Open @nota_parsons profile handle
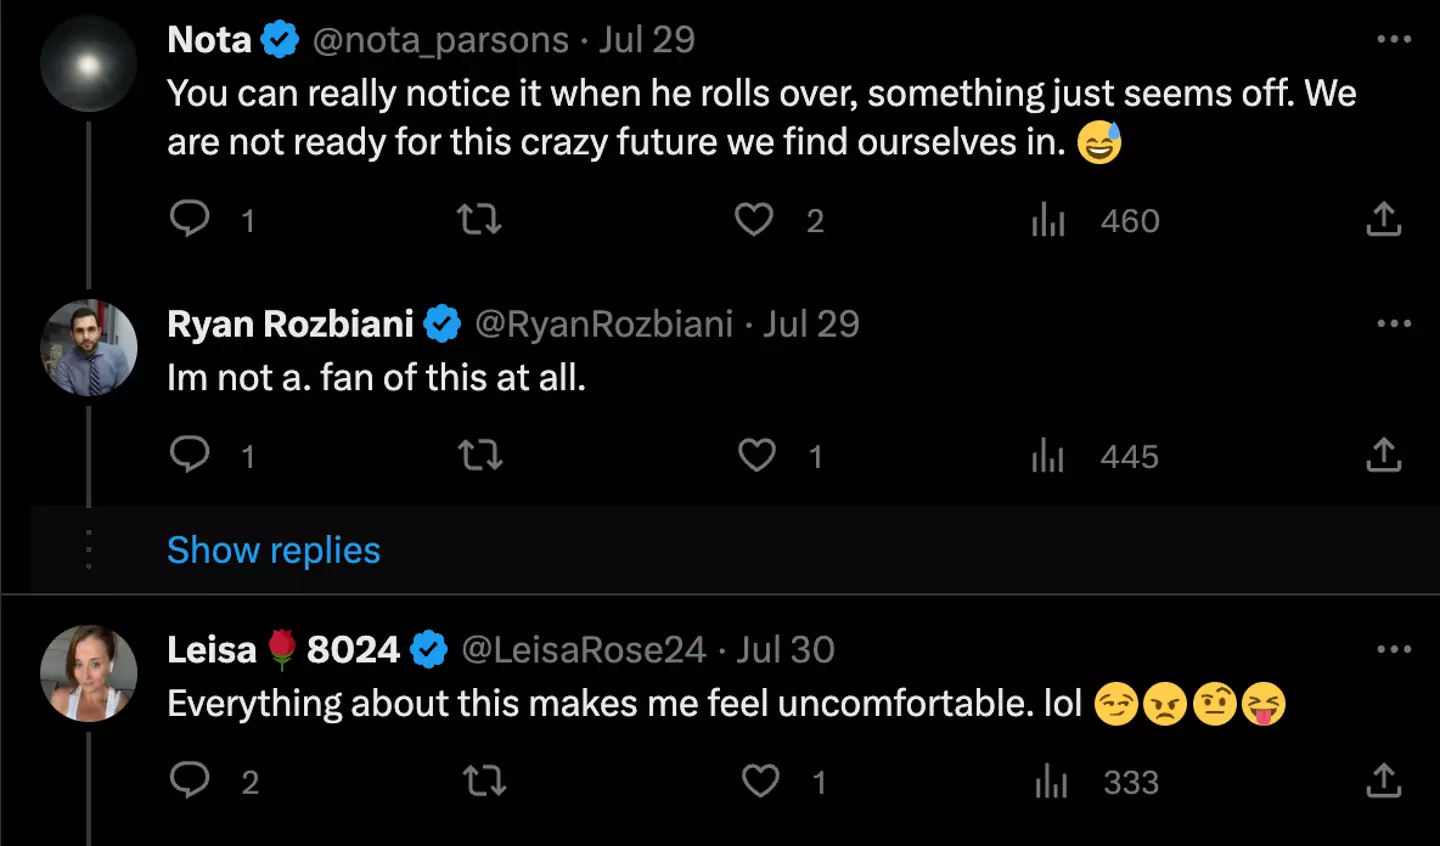 pos(440,40)
